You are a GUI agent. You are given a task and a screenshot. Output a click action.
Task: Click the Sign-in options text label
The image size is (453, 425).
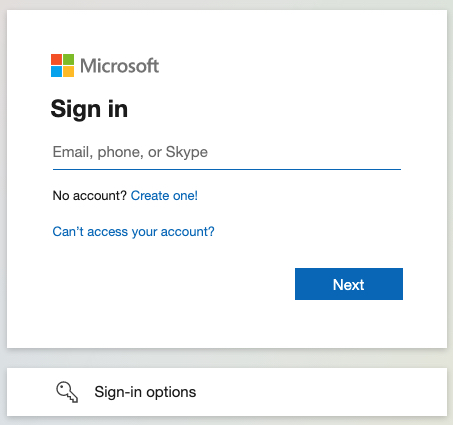pyautogui.click(x=145, y=392)
